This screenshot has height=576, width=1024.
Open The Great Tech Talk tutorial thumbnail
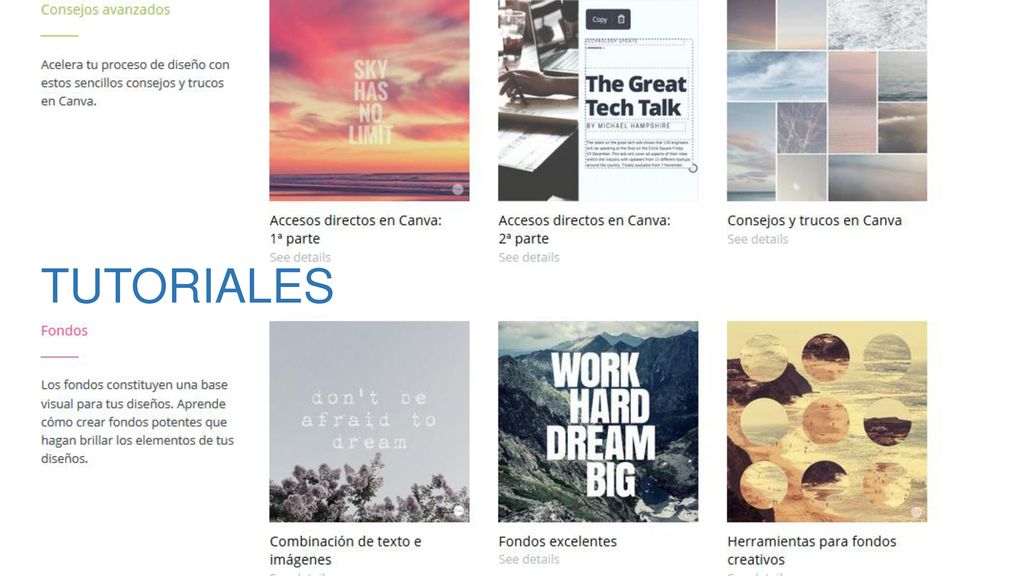click(x=598, y=100)
